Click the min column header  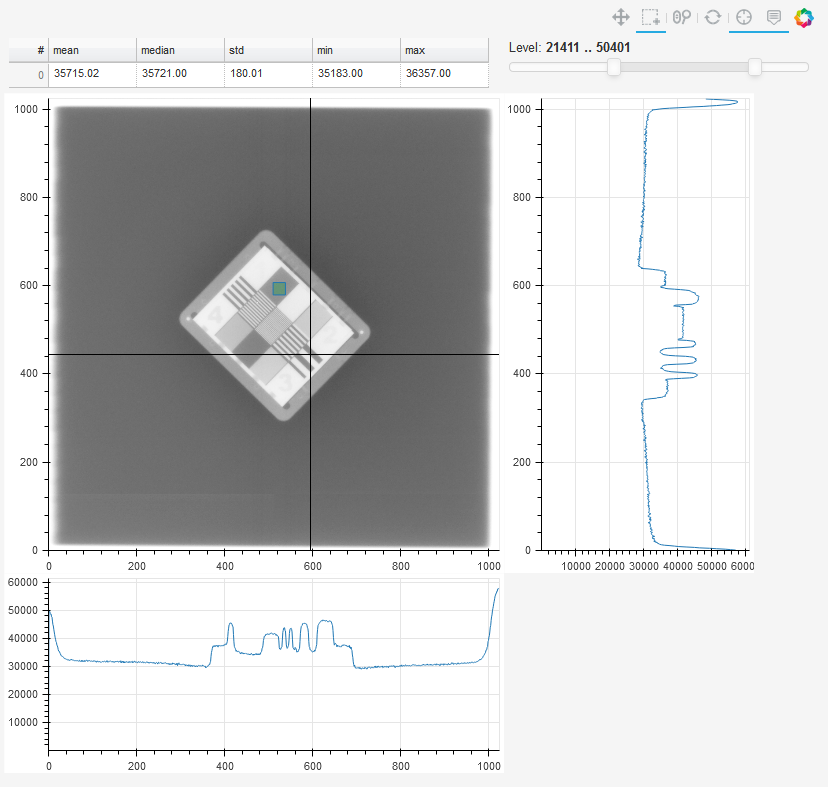(356, 50)
